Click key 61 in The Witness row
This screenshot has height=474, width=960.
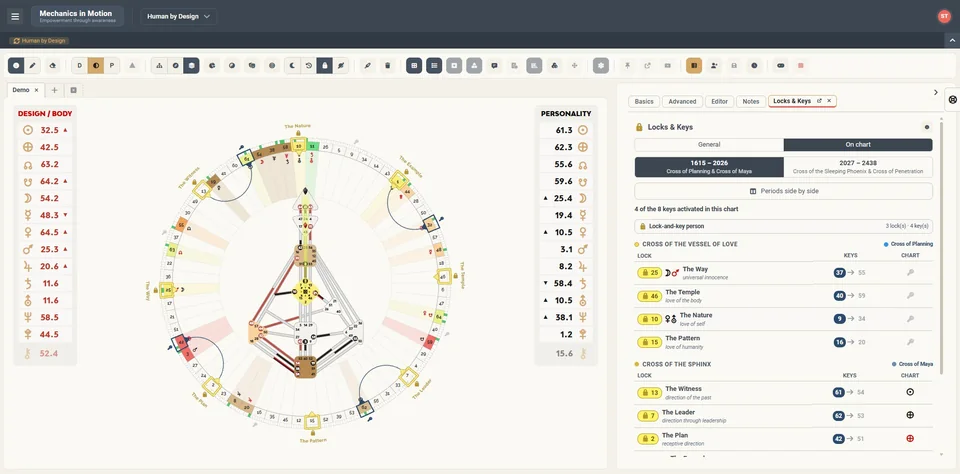tap(839, 393)
